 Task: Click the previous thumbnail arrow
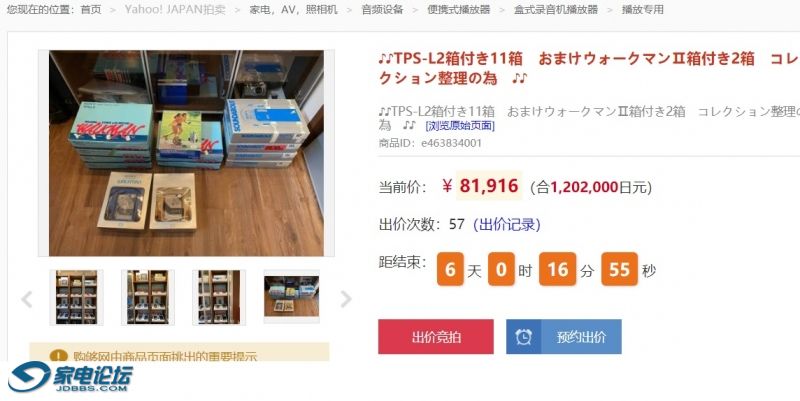(x=27, y=299)
